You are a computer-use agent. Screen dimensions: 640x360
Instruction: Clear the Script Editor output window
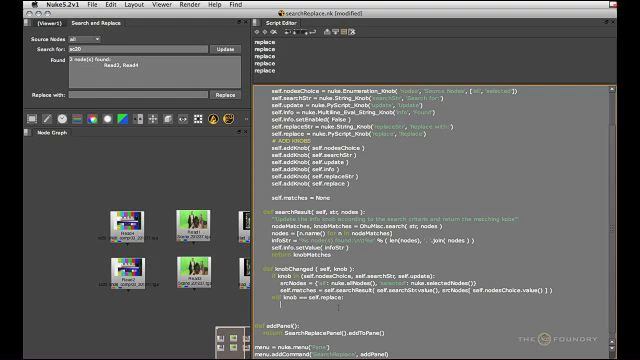(x=352, y=32)
